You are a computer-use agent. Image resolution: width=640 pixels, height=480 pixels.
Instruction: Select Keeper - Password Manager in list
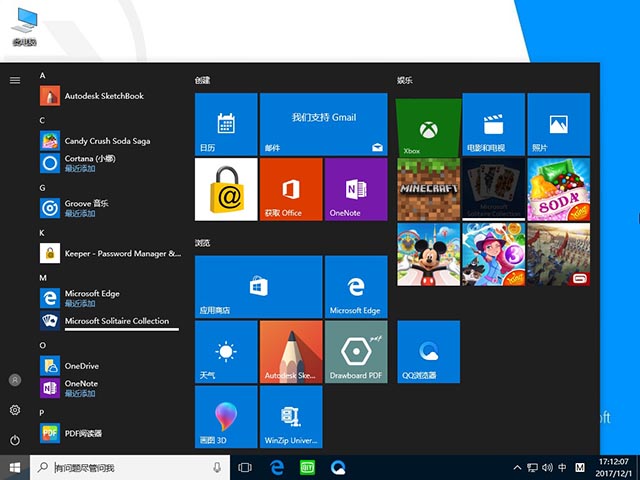(x=110, y=253)
